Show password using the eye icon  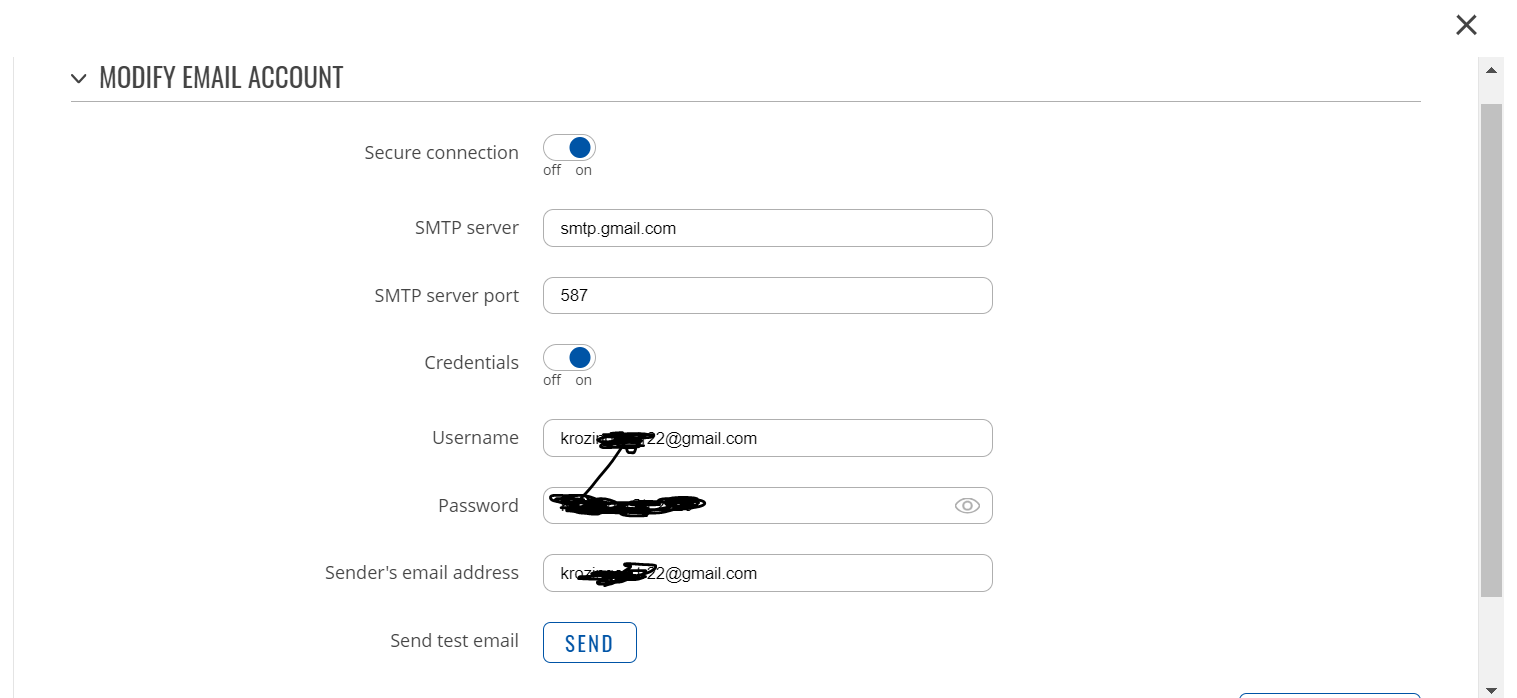point(967,506)
